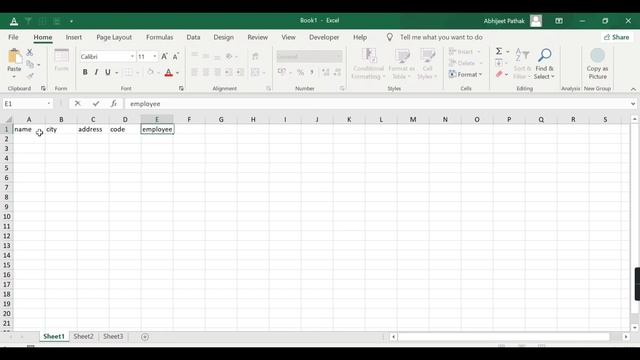This screenshot has height=360, width=640.
Task: Open the font size dropdown
Action: coord(155,56)
